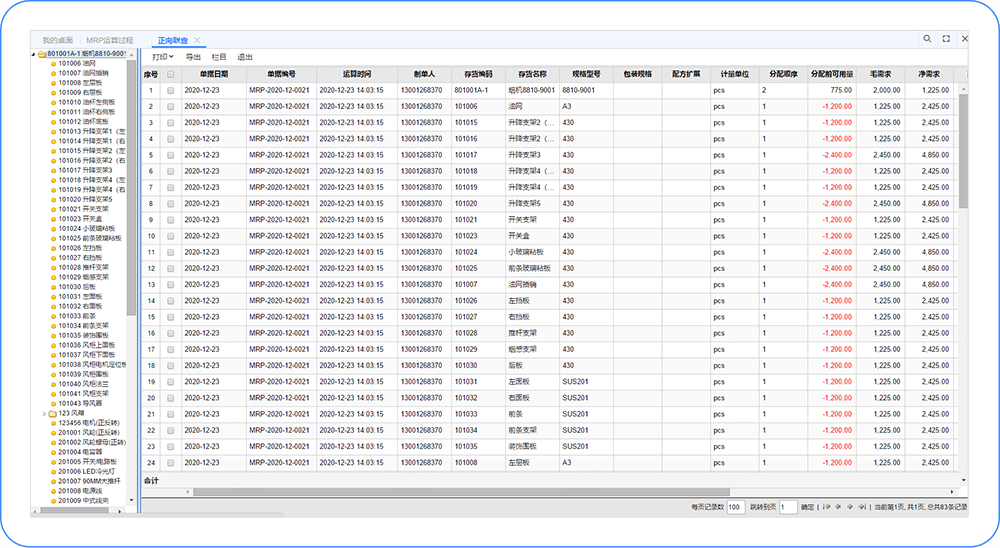Go to the previous page arrow
The width and height of the screenshot is (1000, 548).
tap(838, 507)
